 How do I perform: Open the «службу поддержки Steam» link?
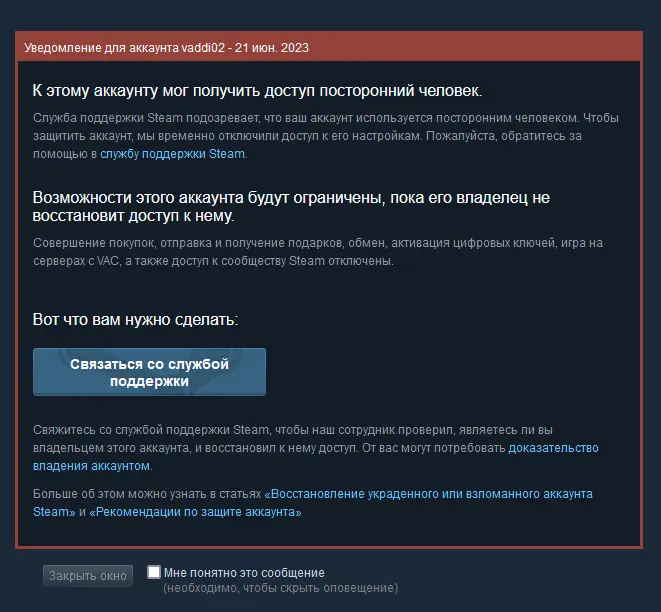(x=172, y=154)
